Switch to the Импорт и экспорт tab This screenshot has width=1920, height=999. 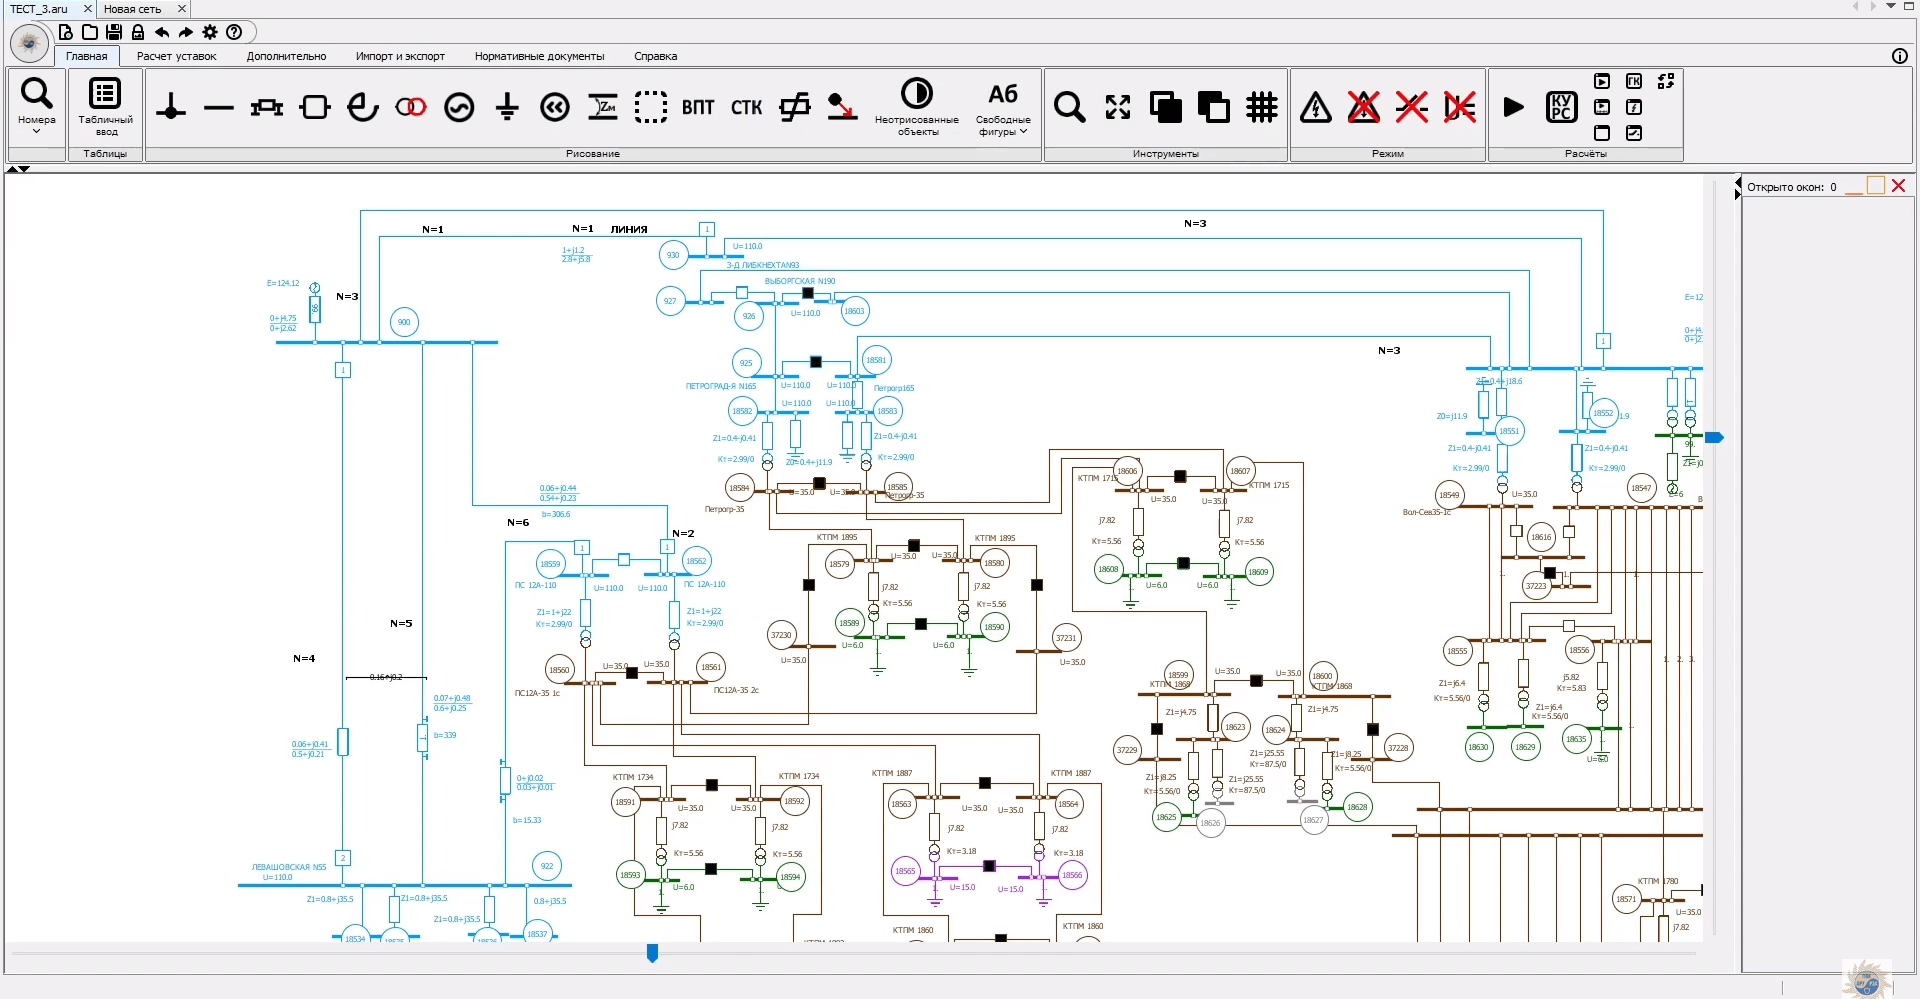400,56
